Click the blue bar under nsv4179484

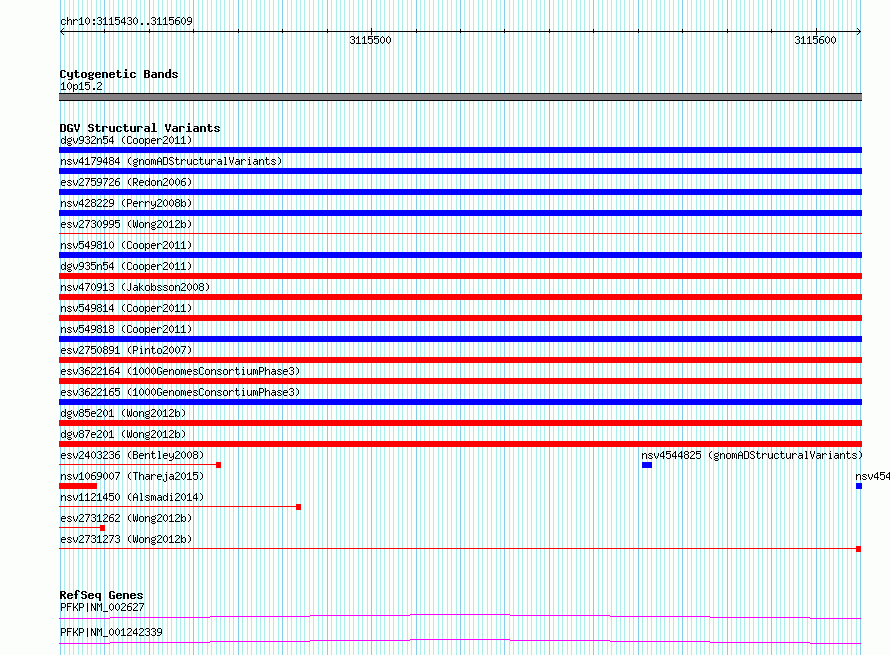(x=460, y=171)
